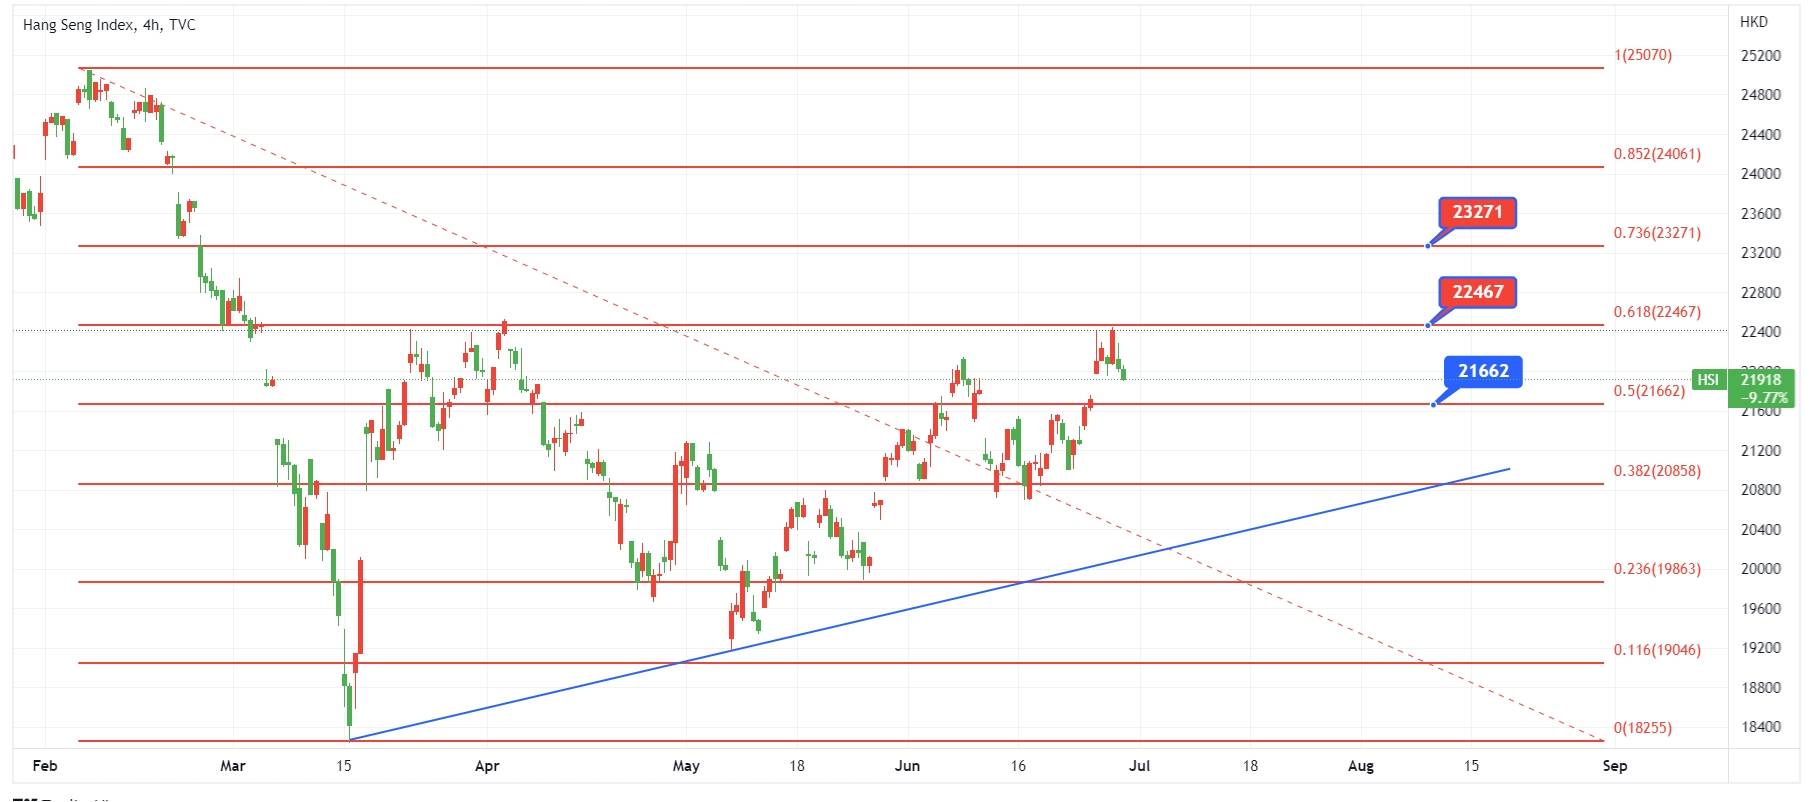Image resolution: width=1813 pixels, height=802 pixels.
Task: Click 25200 on the price axis
Action: pyautogui.click(x=1760, y=56)
